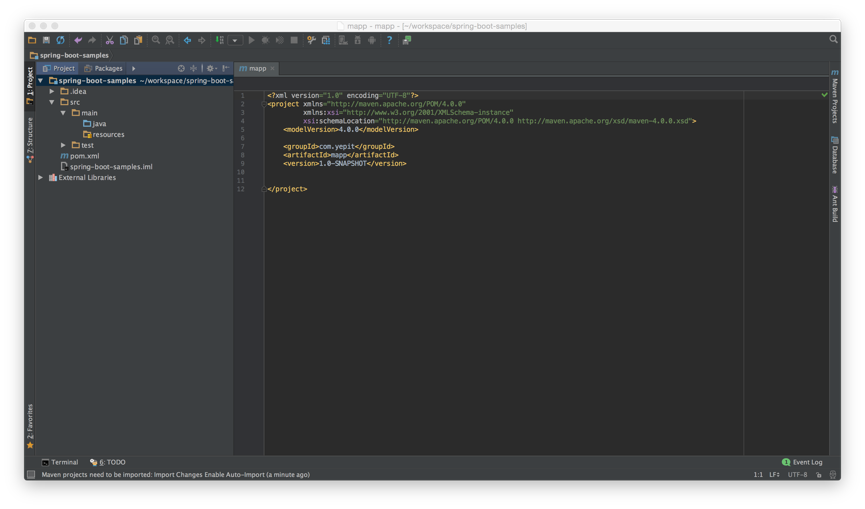Close the mapp editor tab

point(273,68)
